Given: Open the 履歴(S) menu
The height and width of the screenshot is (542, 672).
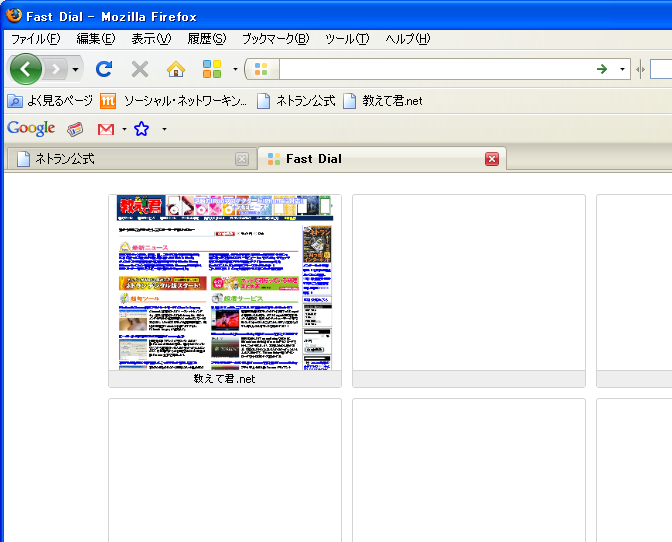Looking at the screenshot, I should pos(207,39).
